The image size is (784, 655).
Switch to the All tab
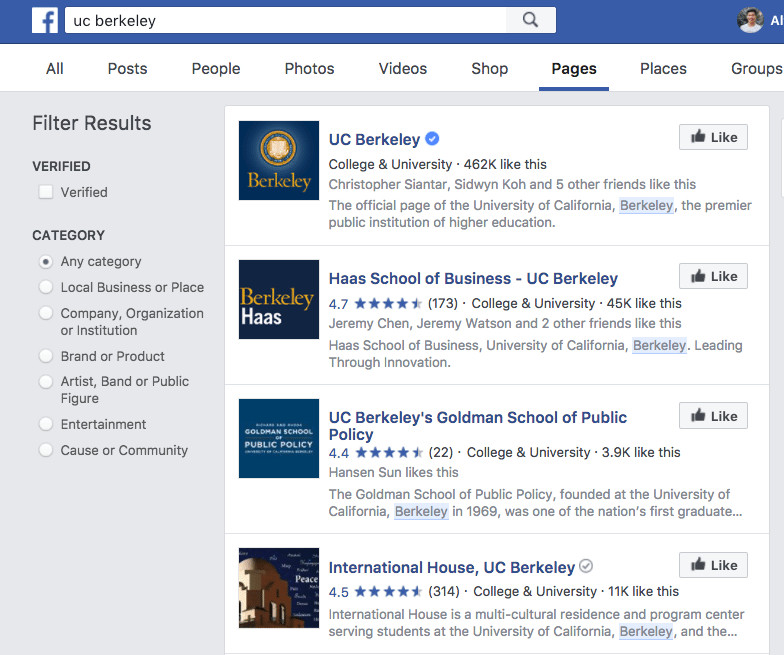point(55,68)
